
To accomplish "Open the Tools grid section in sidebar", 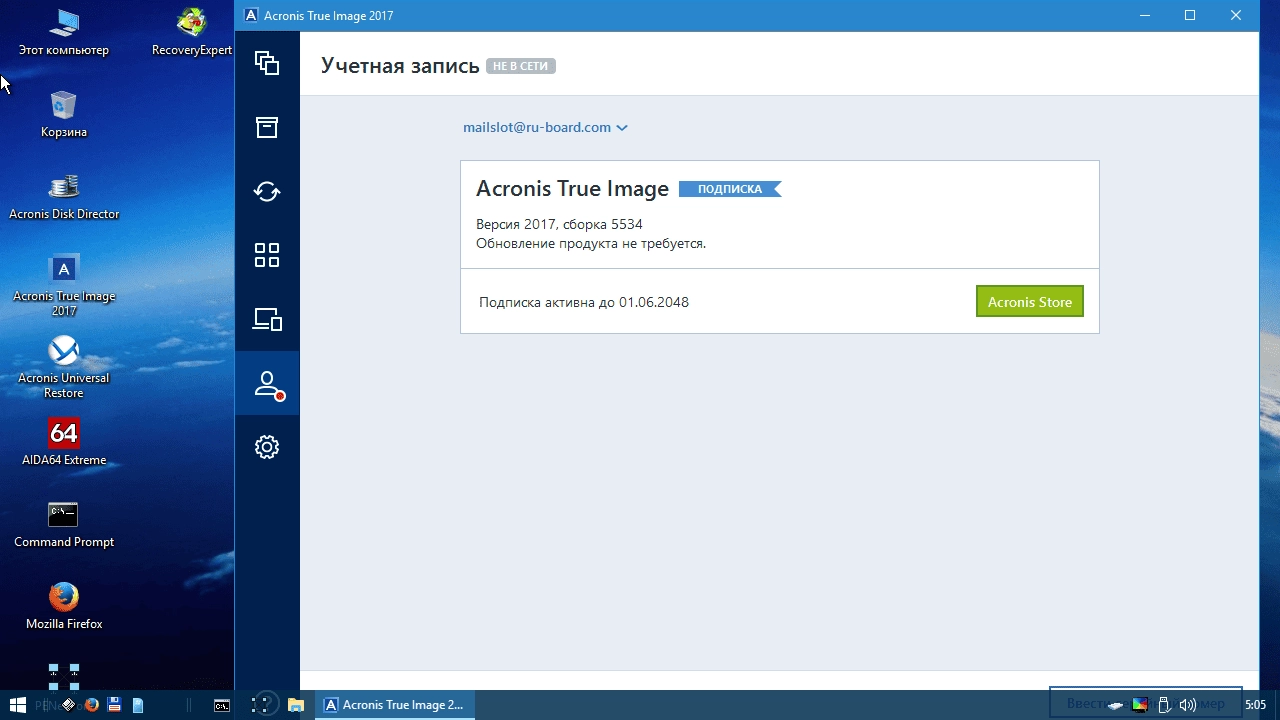I will [267, 255].
